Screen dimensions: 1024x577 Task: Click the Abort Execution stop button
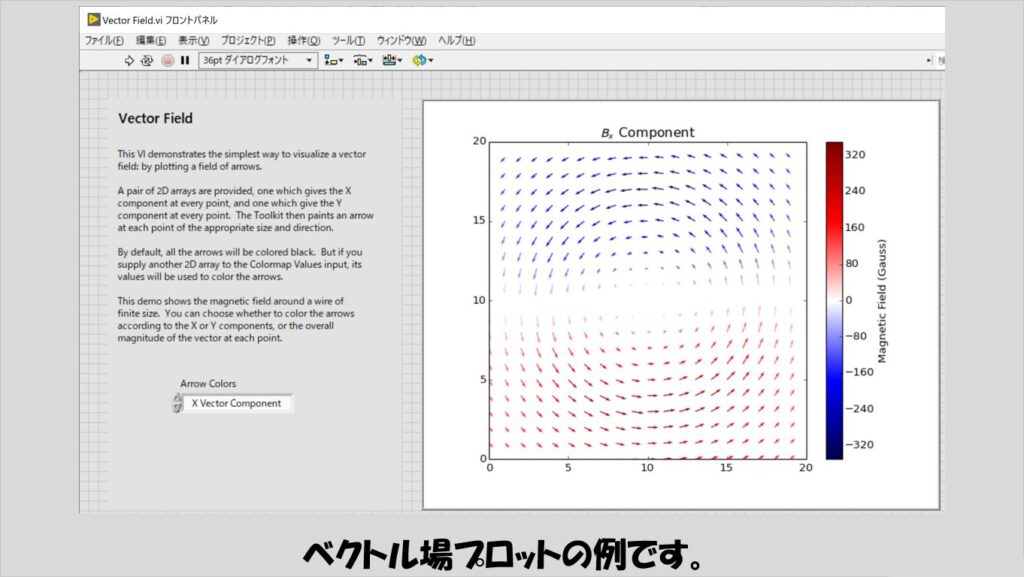click(167, 61)
